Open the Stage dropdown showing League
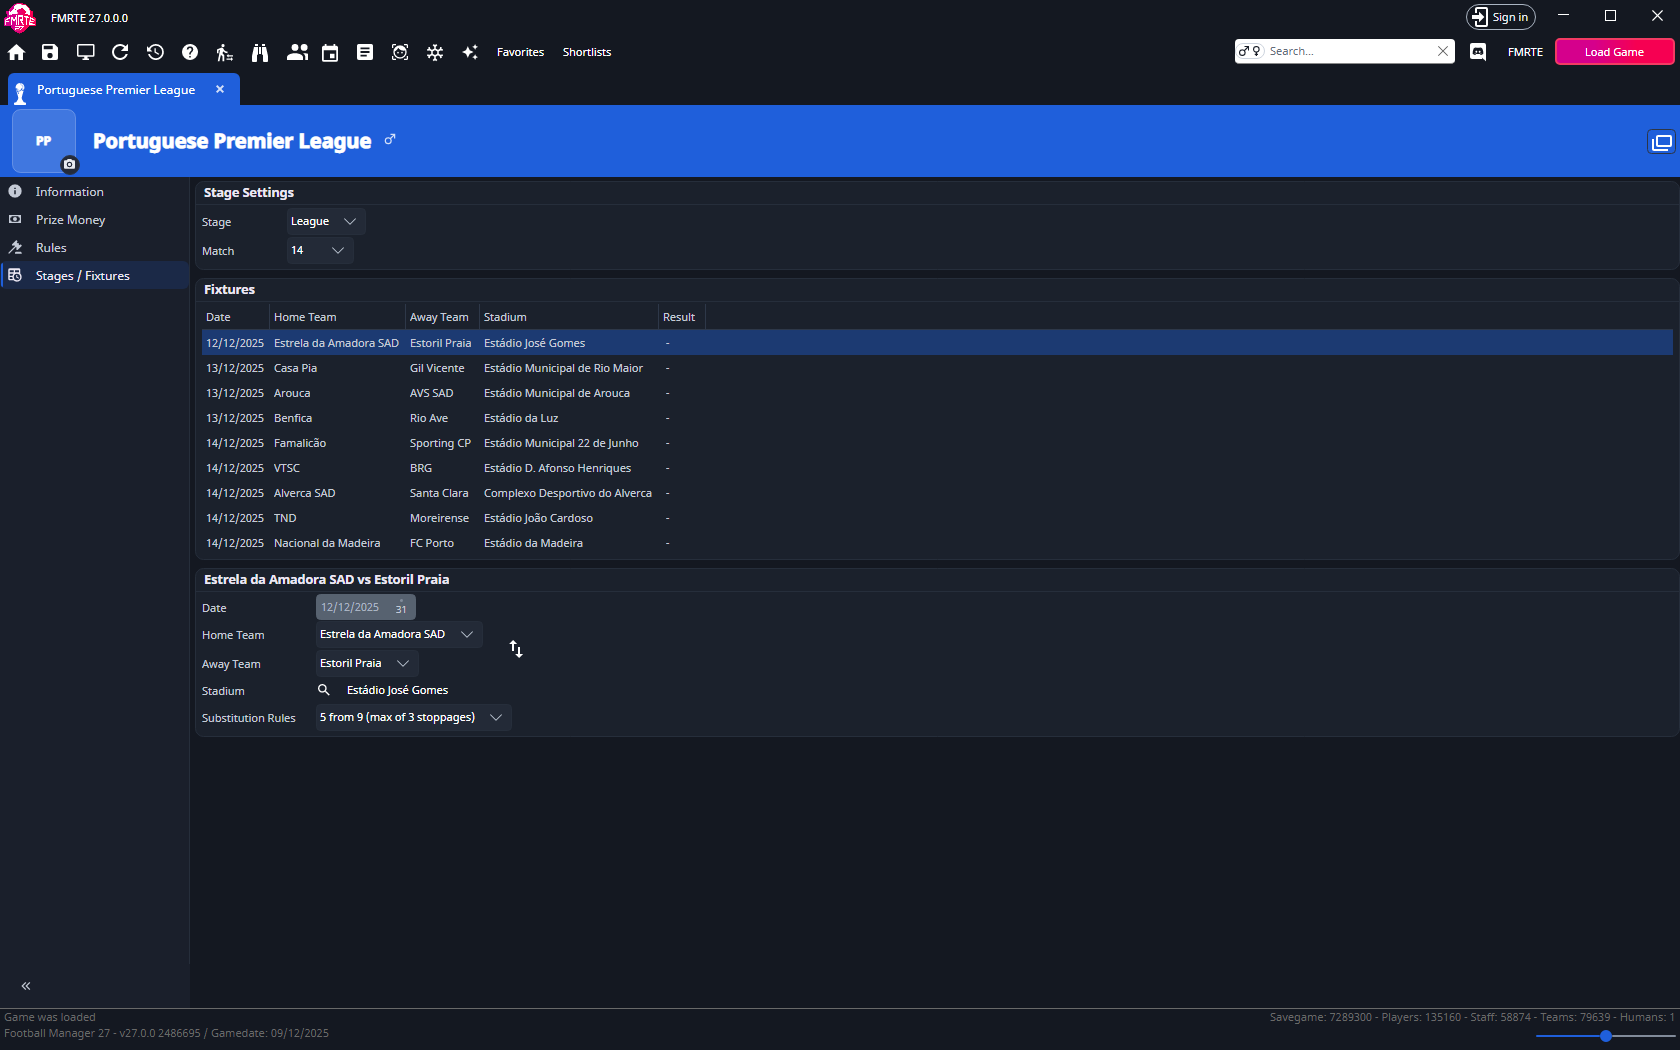Image resolution: width=1680 pixels, height=1050 pixels. 325,221
